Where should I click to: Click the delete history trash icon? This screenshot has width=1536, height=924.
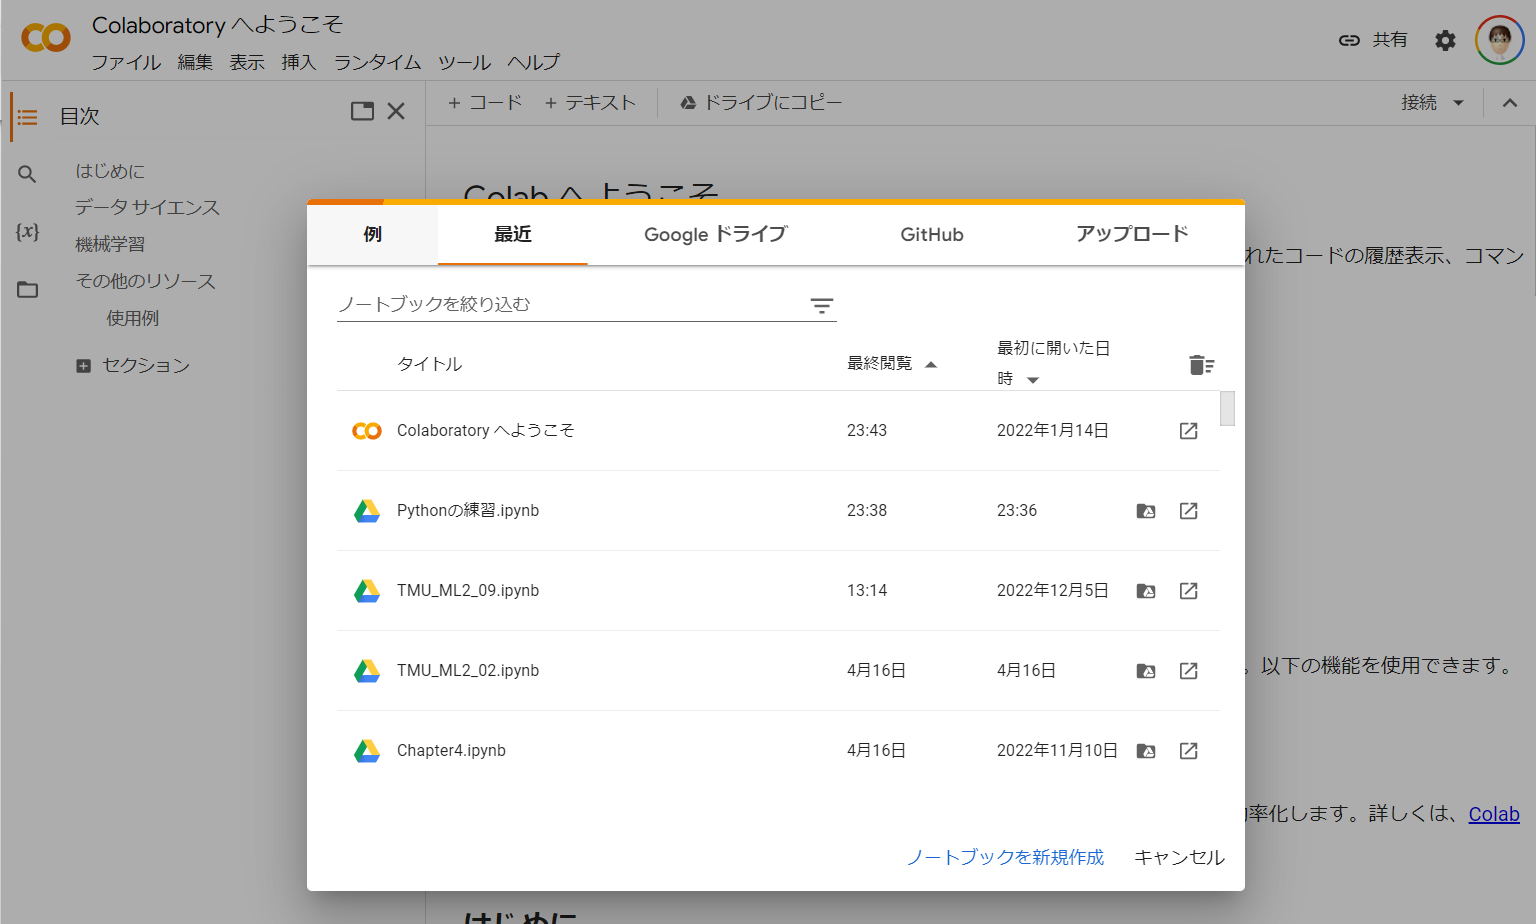click(x=1201, y=365)
